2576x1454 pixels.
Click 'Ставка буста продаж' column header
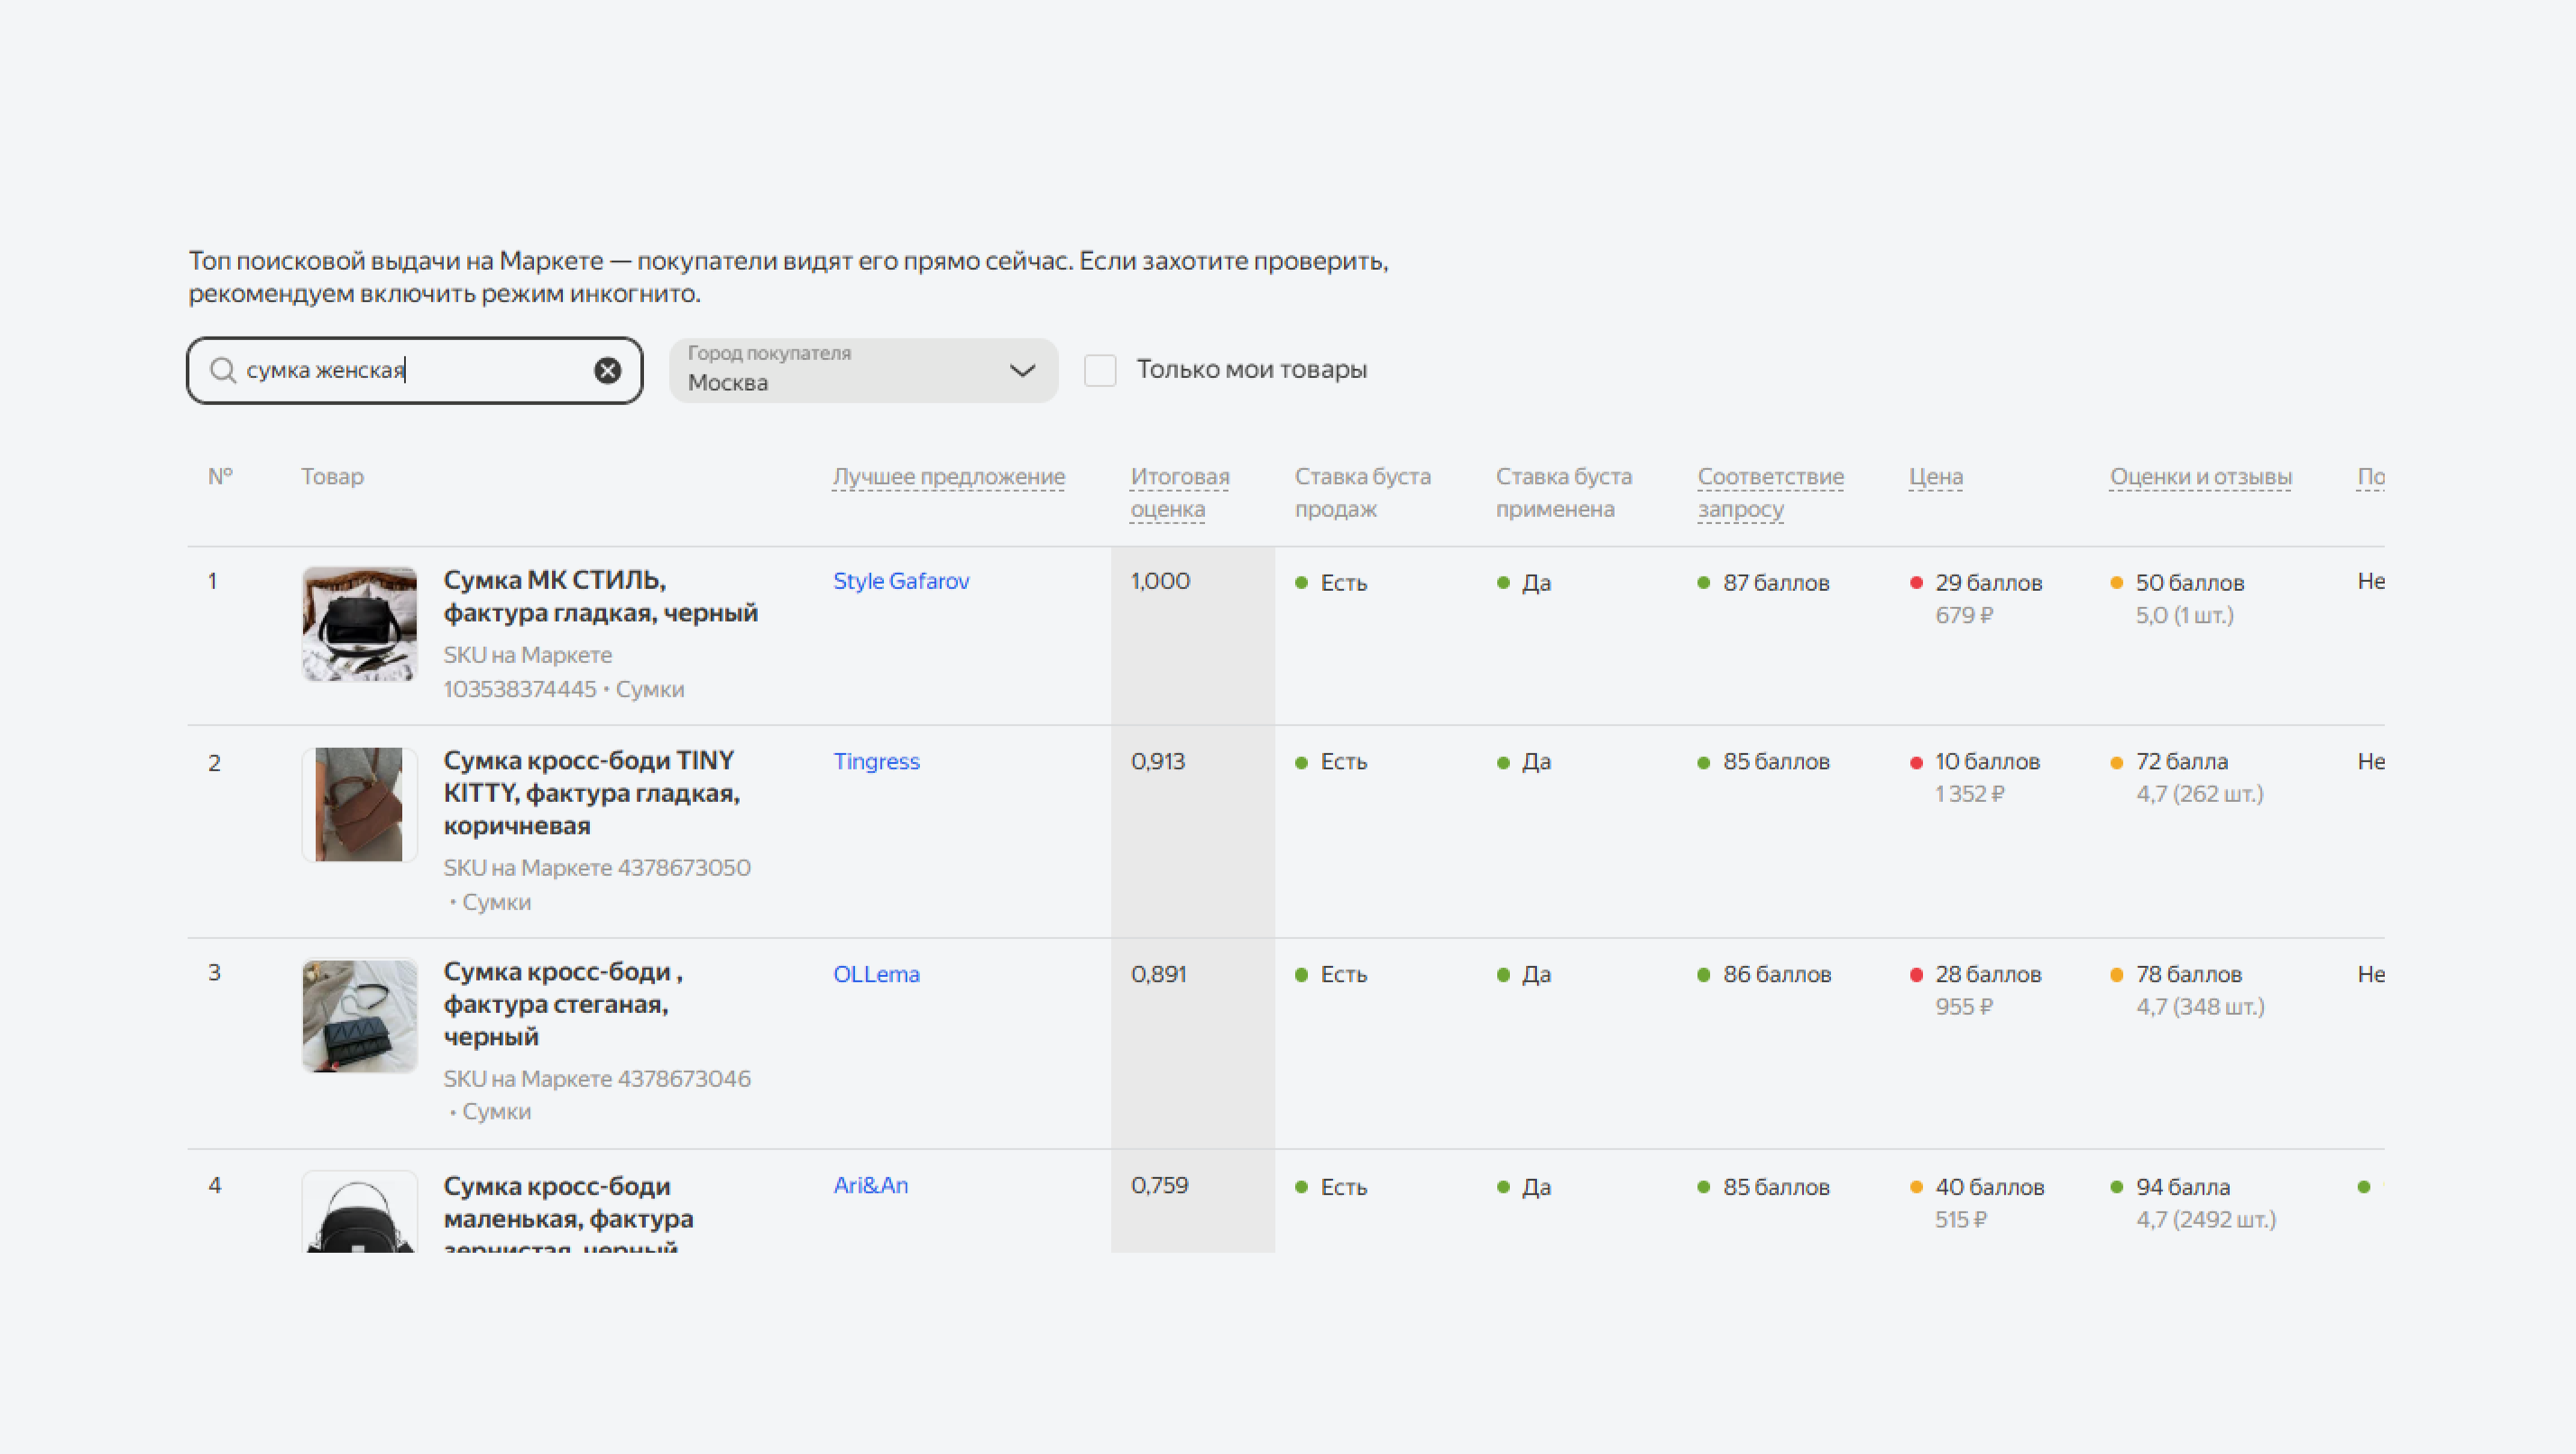1362,492
